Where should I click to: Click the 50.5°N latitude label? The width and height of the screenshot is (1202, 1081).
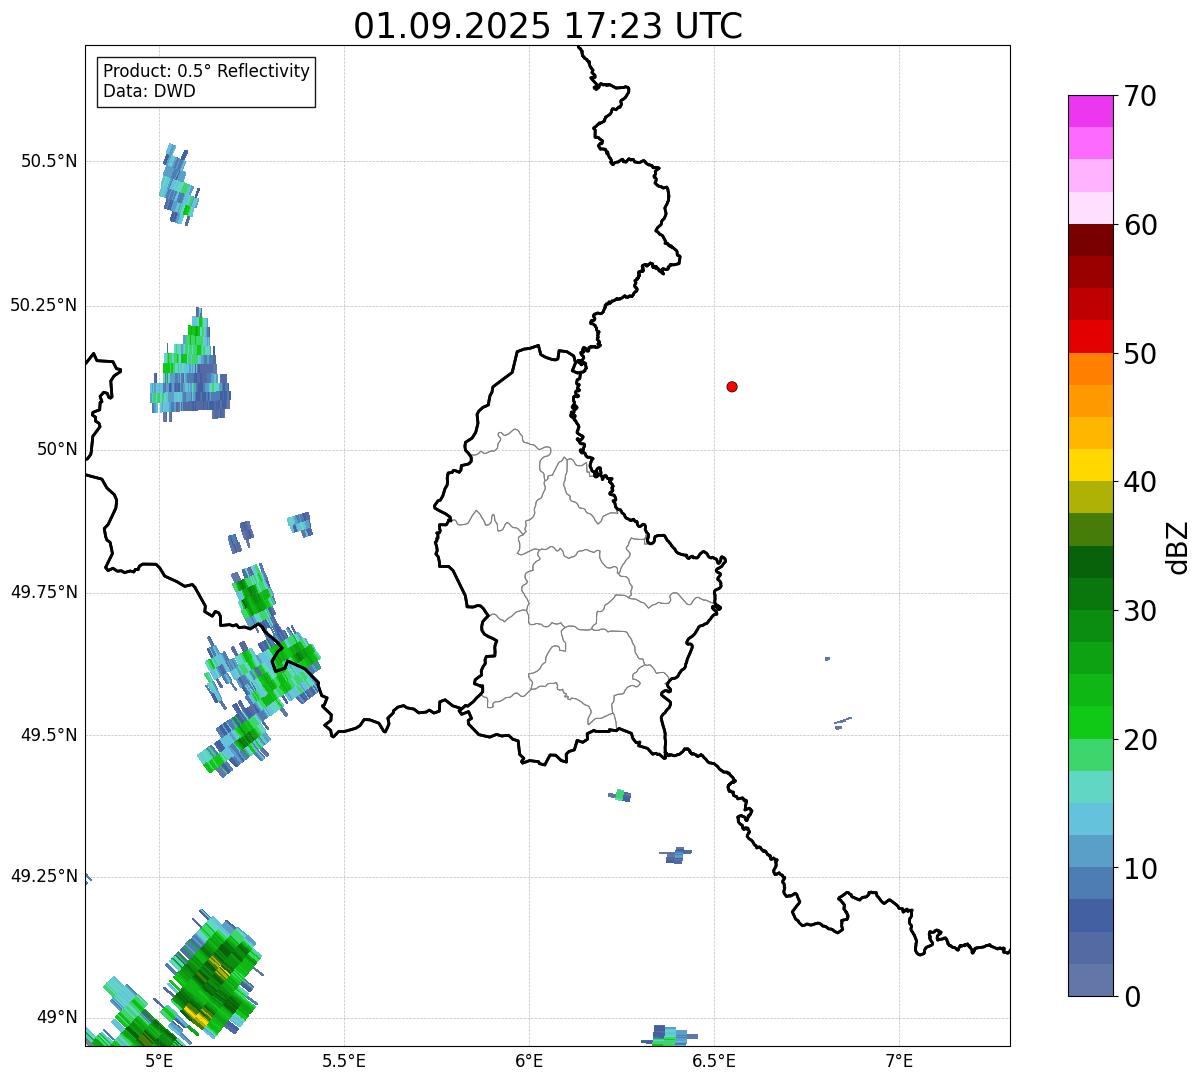tap(49, 161)
